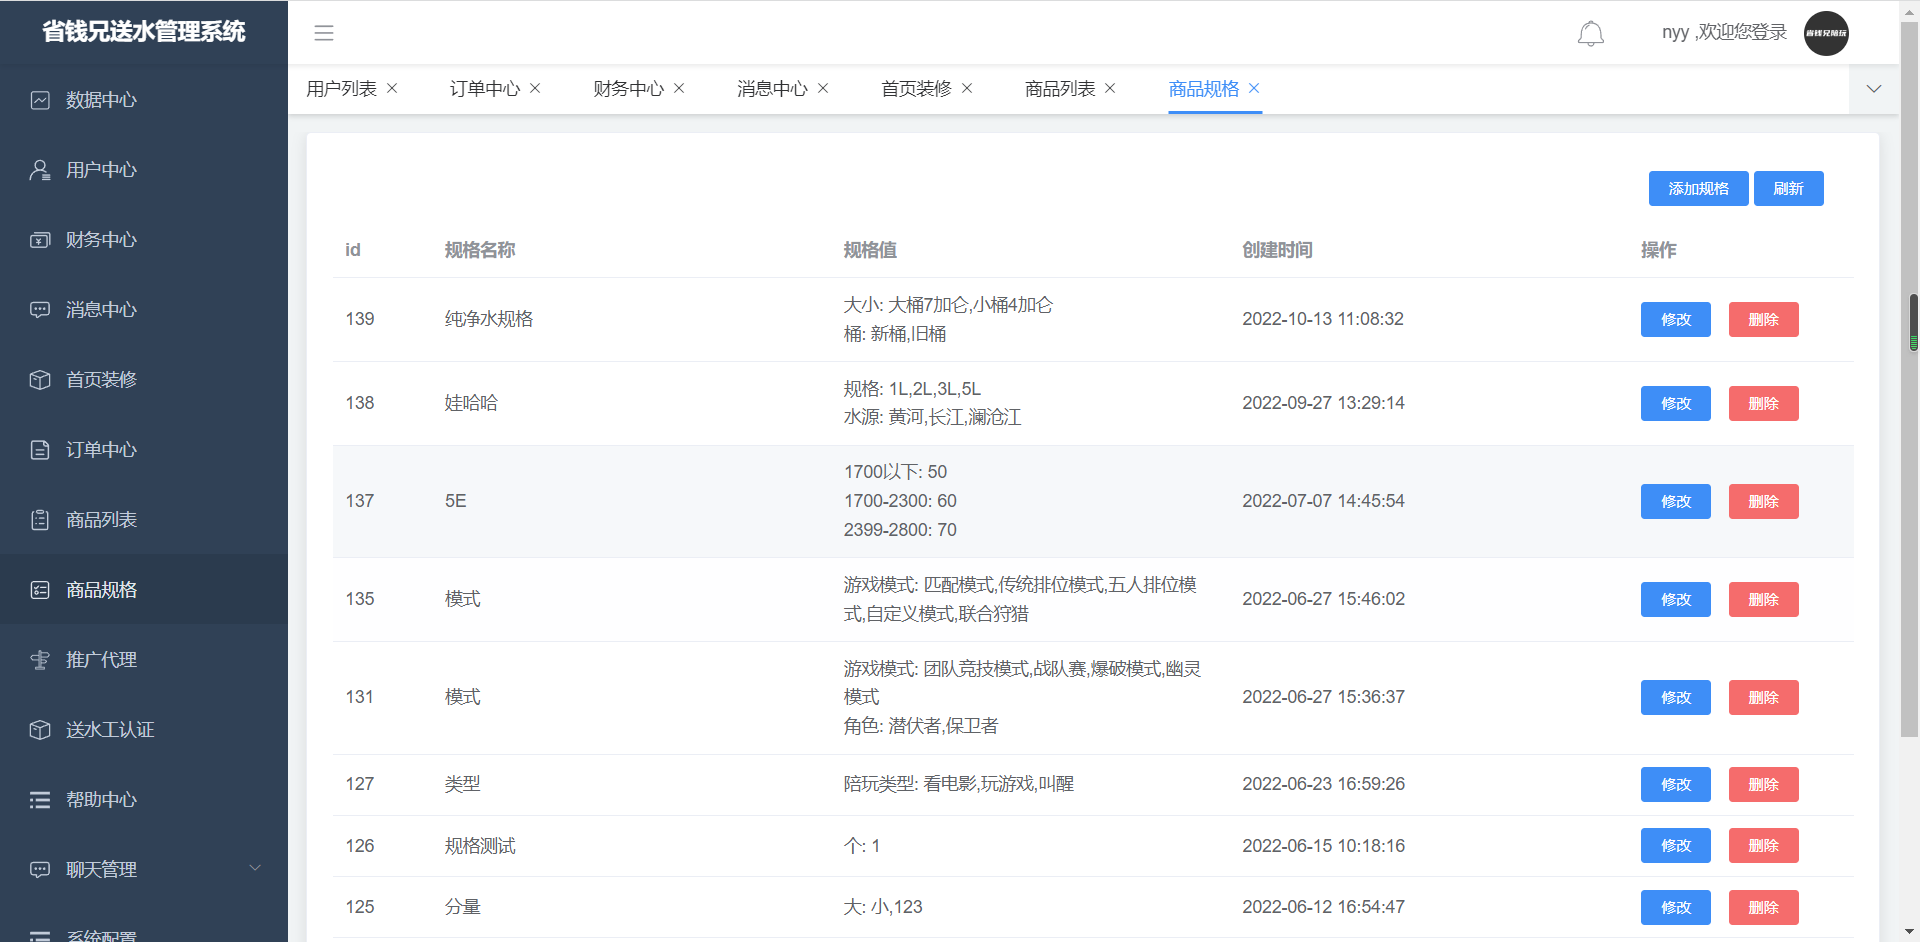Open 数据中心 via its sidebar icon

pyautogui.click(x=40, y=100)
